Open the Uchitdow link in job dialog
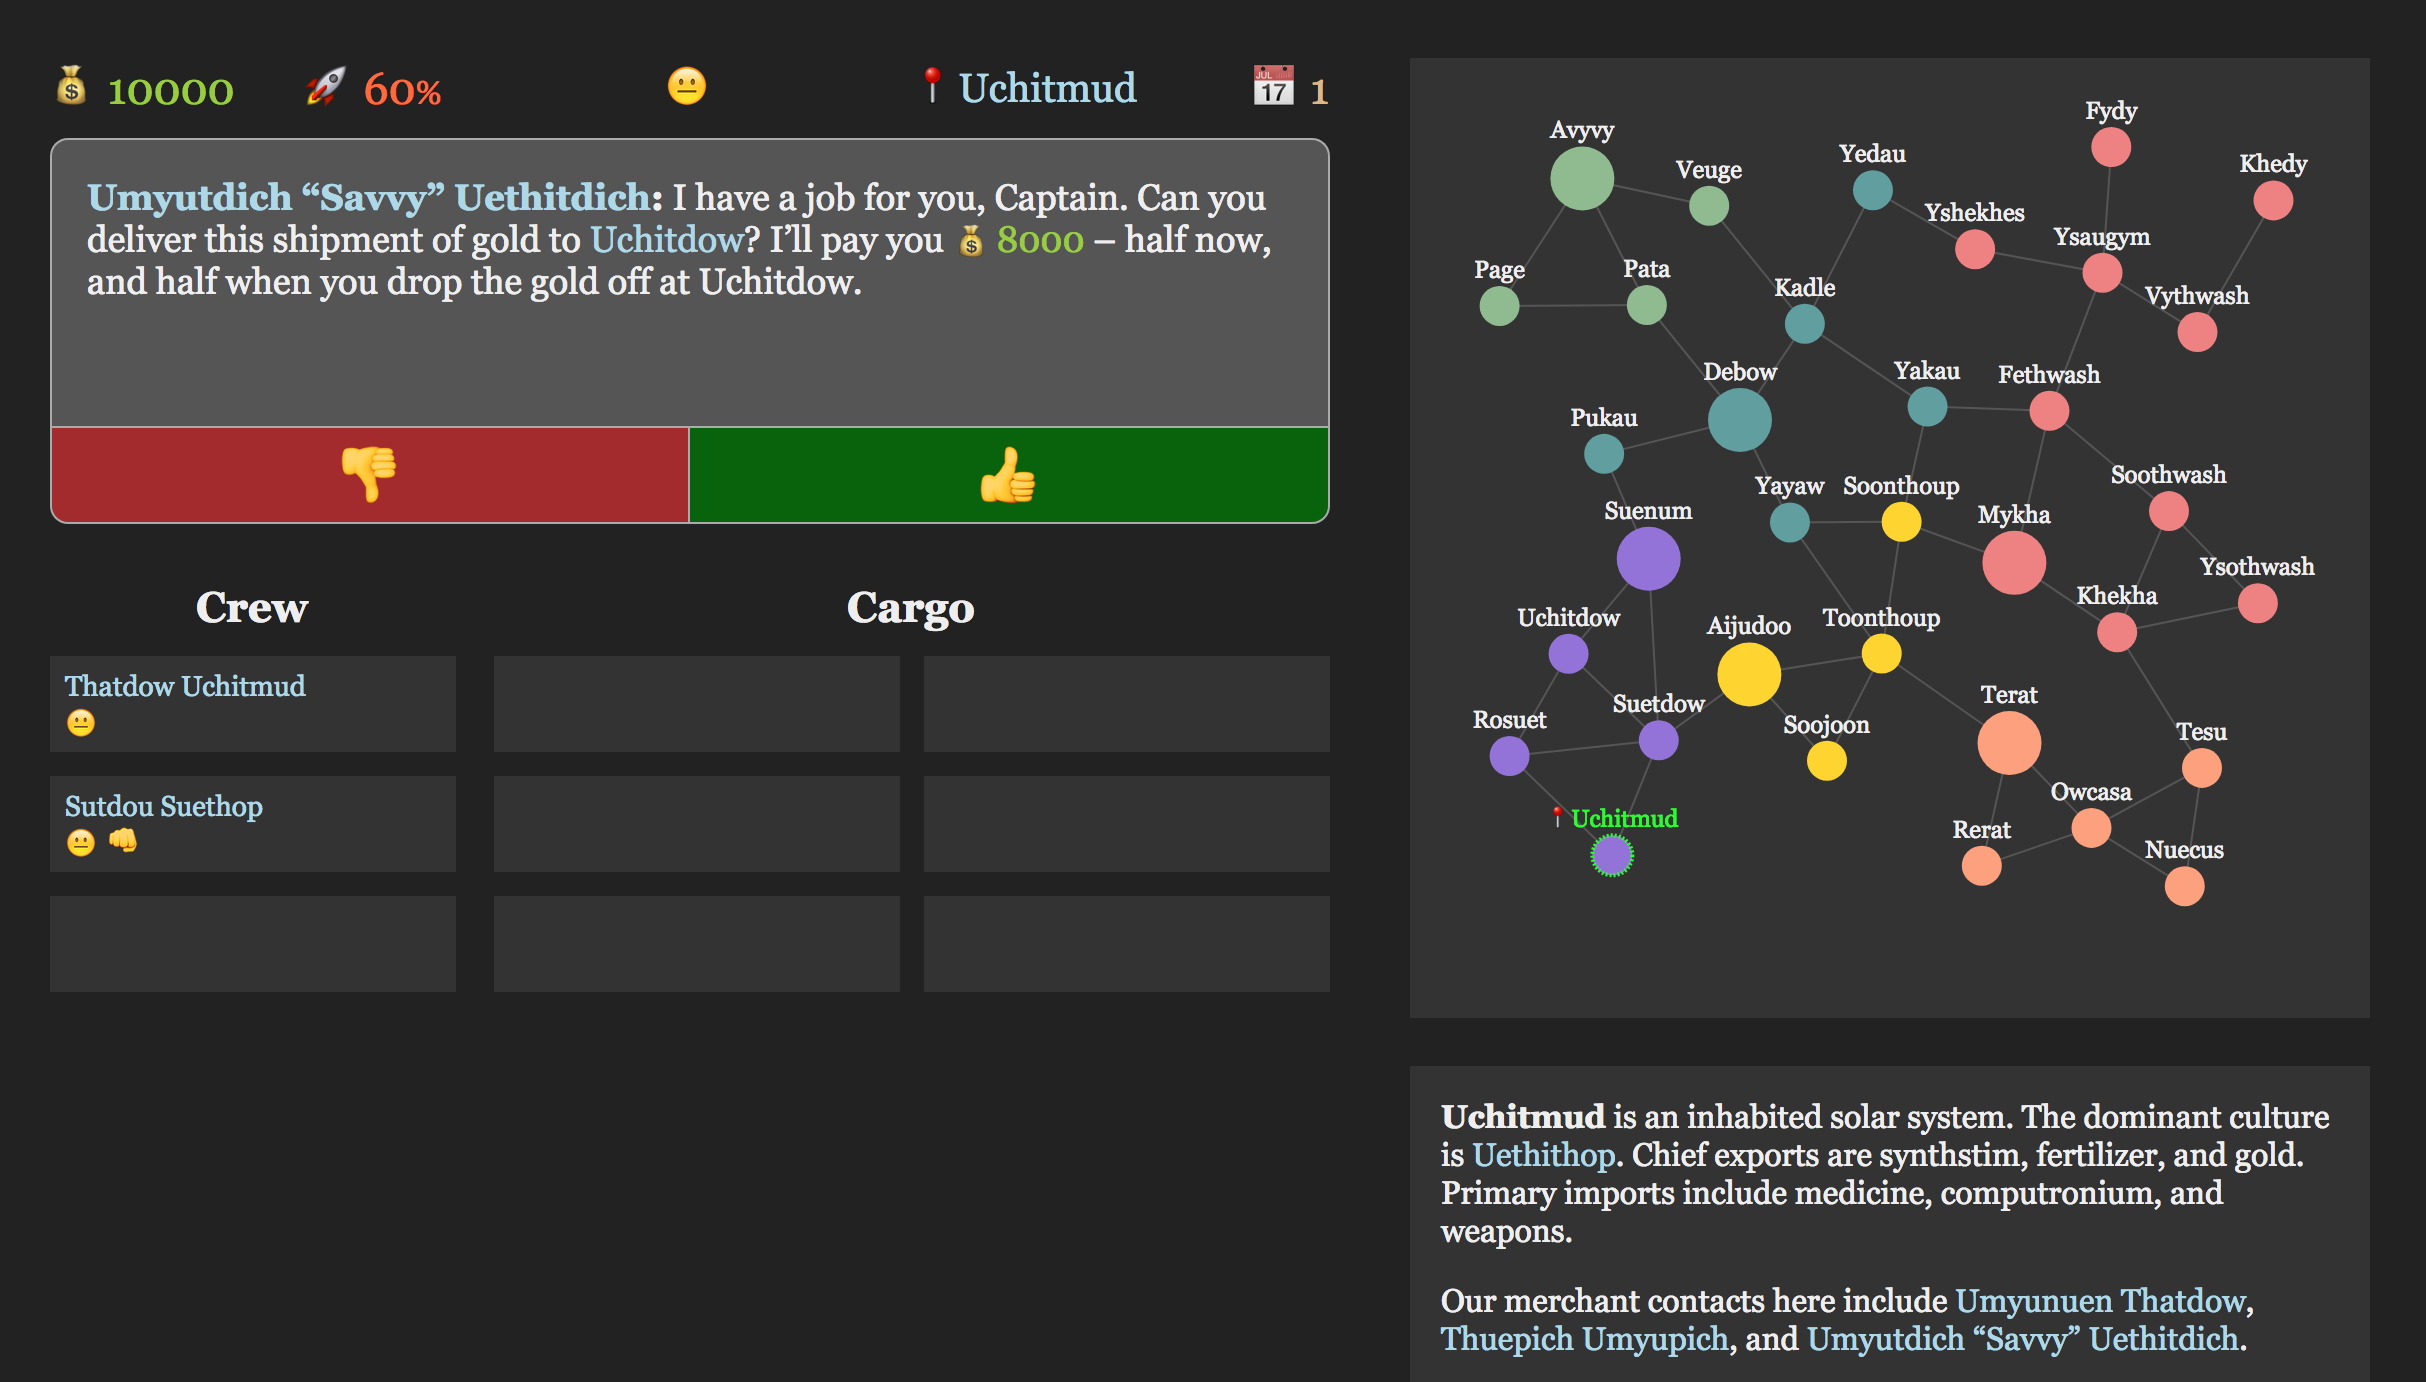The image size is (2426, 1382). coord(666,240)
